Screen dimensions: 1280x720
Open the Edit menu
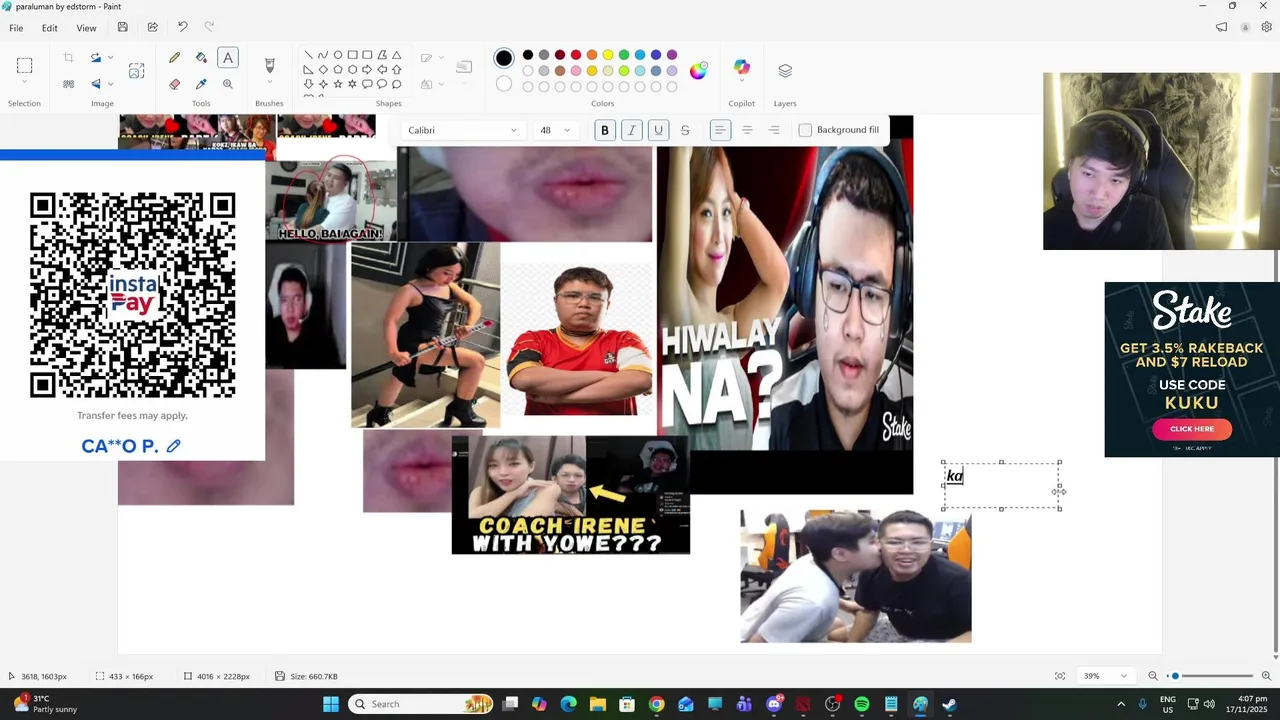click(49, 28)
